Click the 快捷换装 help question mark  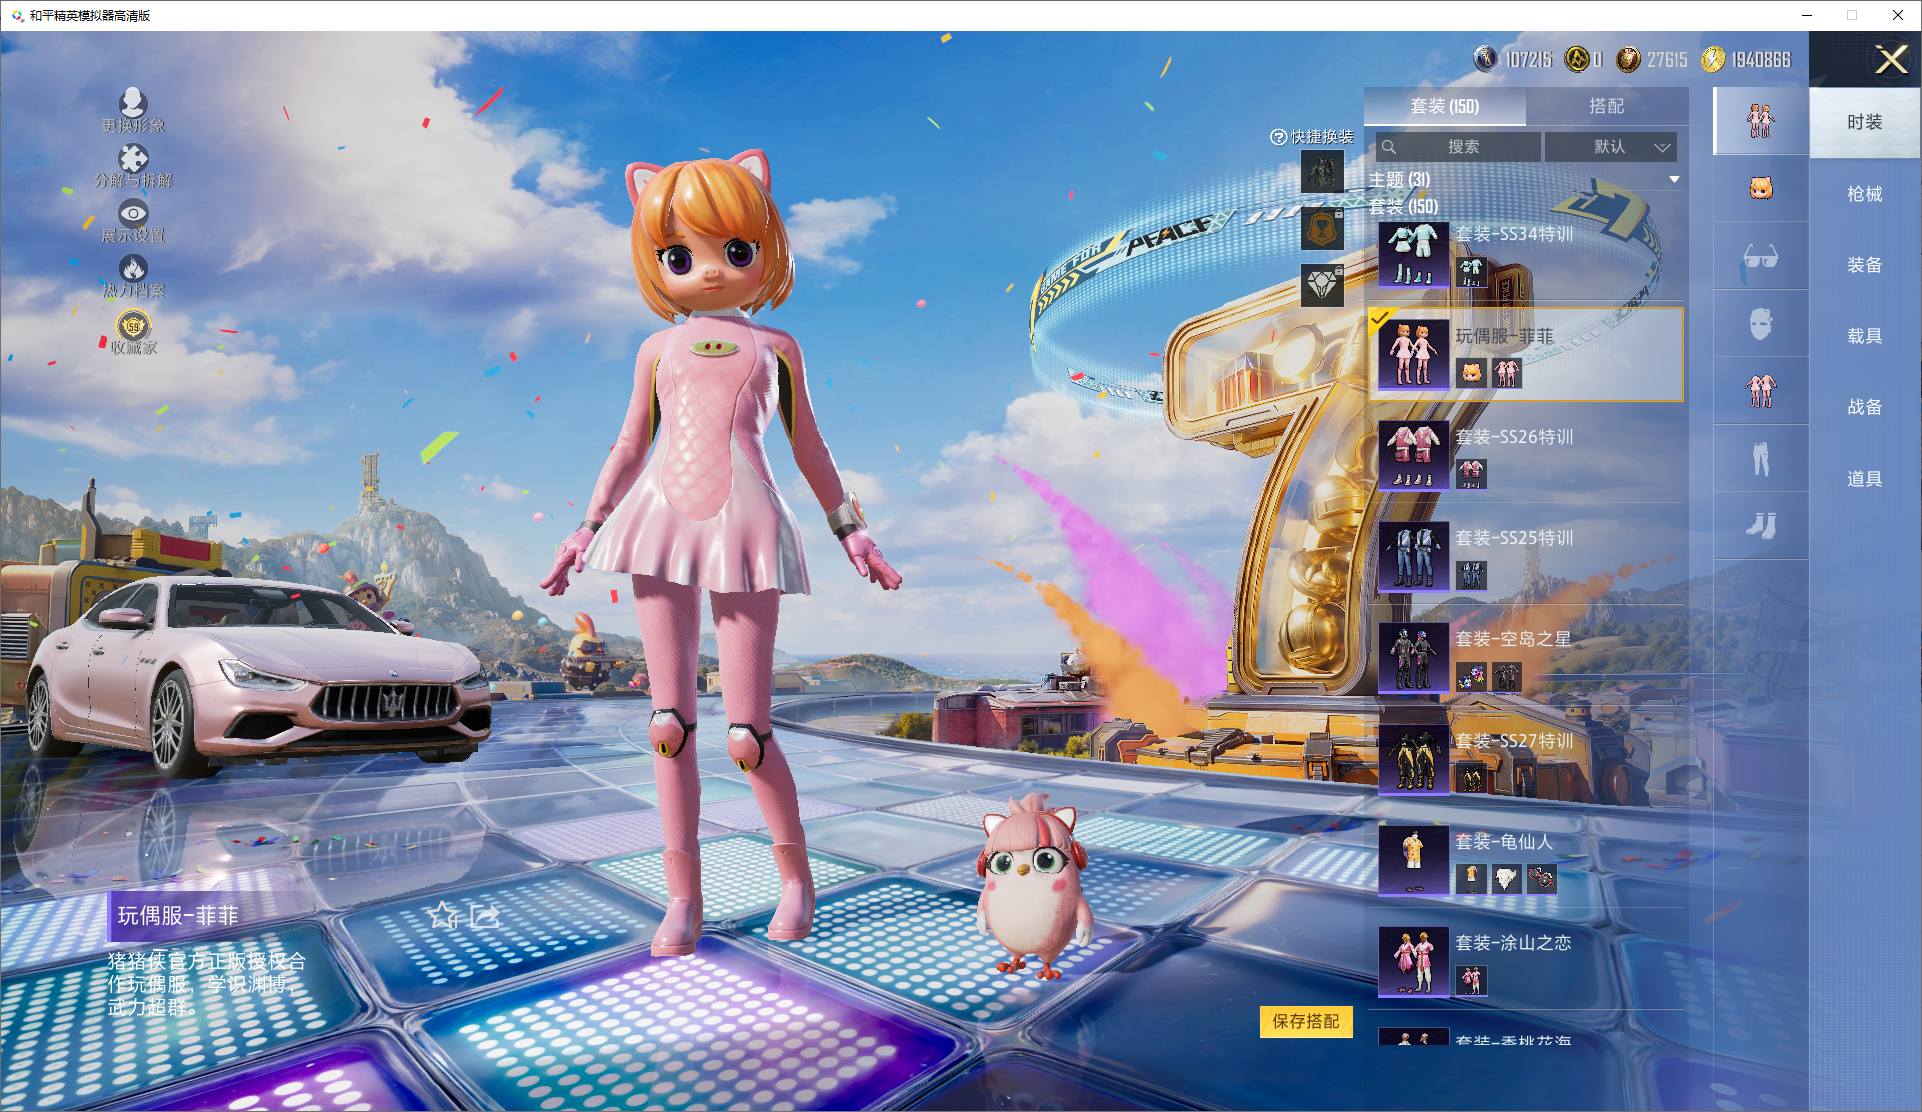tap(1278, 137)
